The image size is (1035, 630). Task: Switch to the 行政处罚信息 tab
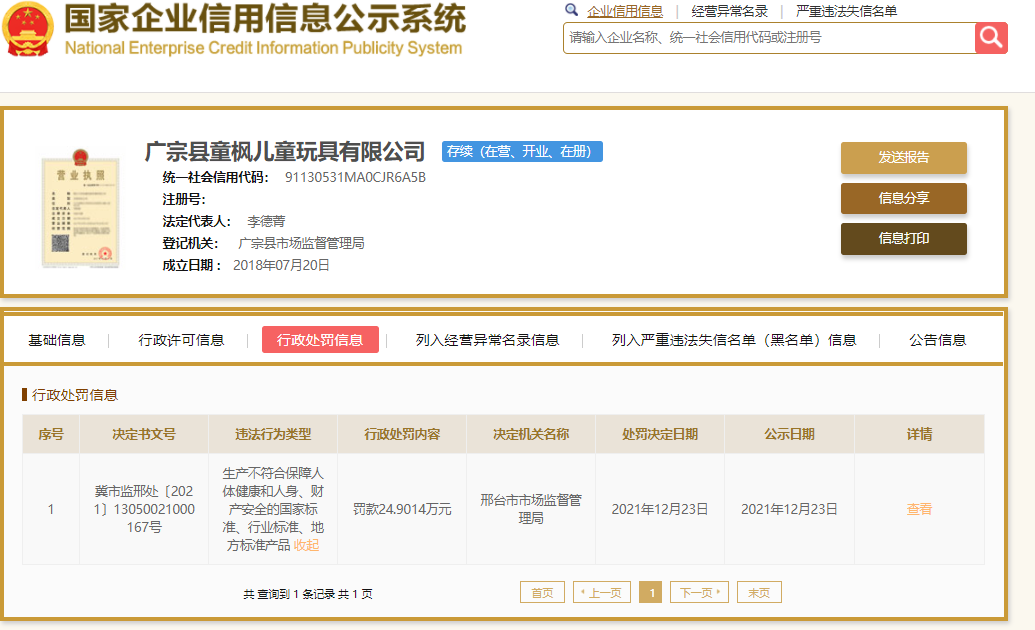[x=320, y=339]
